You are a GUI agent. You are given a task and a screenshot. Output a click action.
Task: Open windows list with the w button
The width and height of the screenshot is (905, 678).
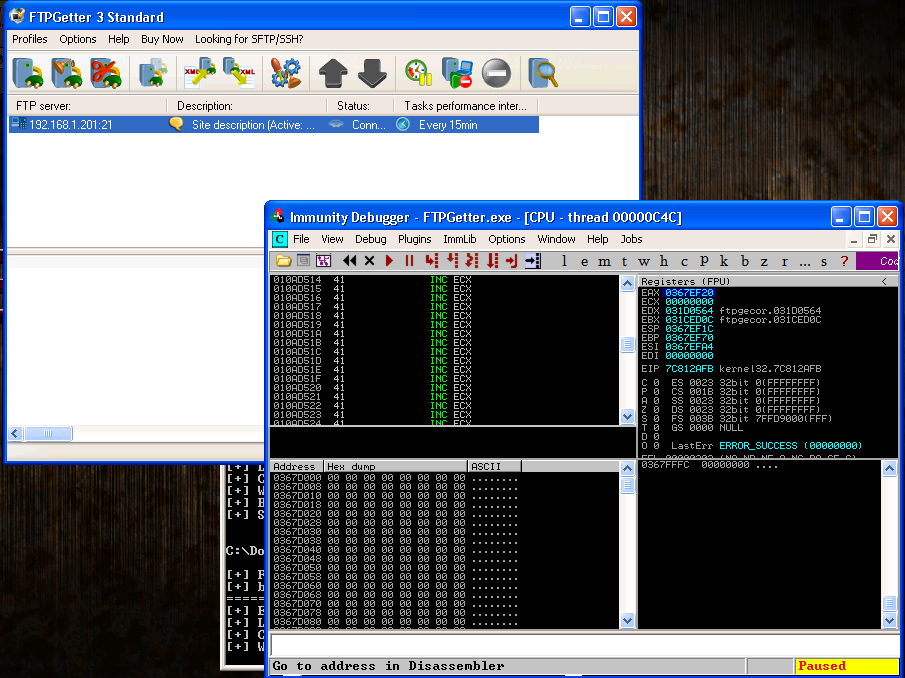click(x=644, y=261)
